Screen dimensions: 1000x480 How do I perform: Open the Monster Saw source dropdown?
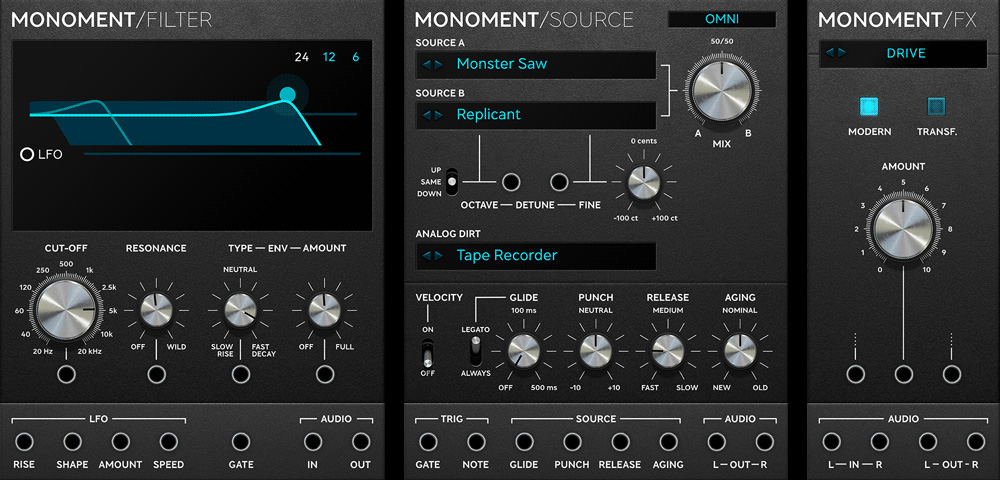[536, 64]
